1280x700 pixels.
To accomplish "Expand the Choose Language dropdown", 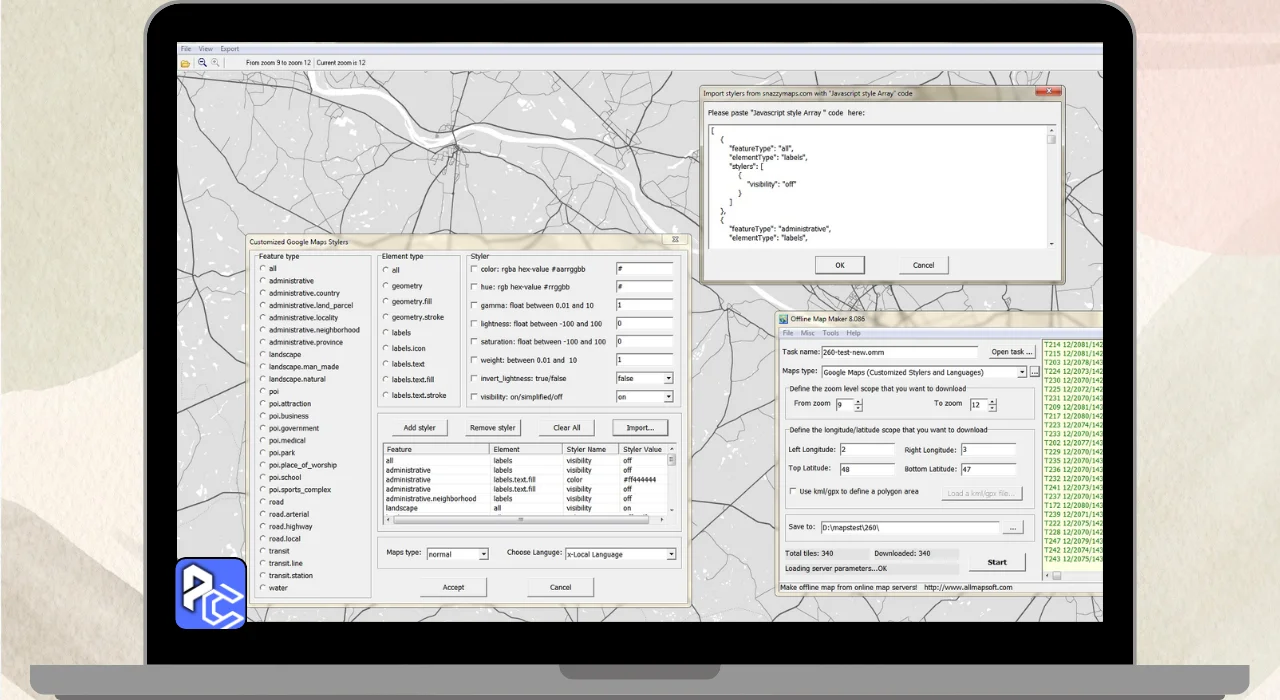I will pyautogui.click(x=670, y=554).
